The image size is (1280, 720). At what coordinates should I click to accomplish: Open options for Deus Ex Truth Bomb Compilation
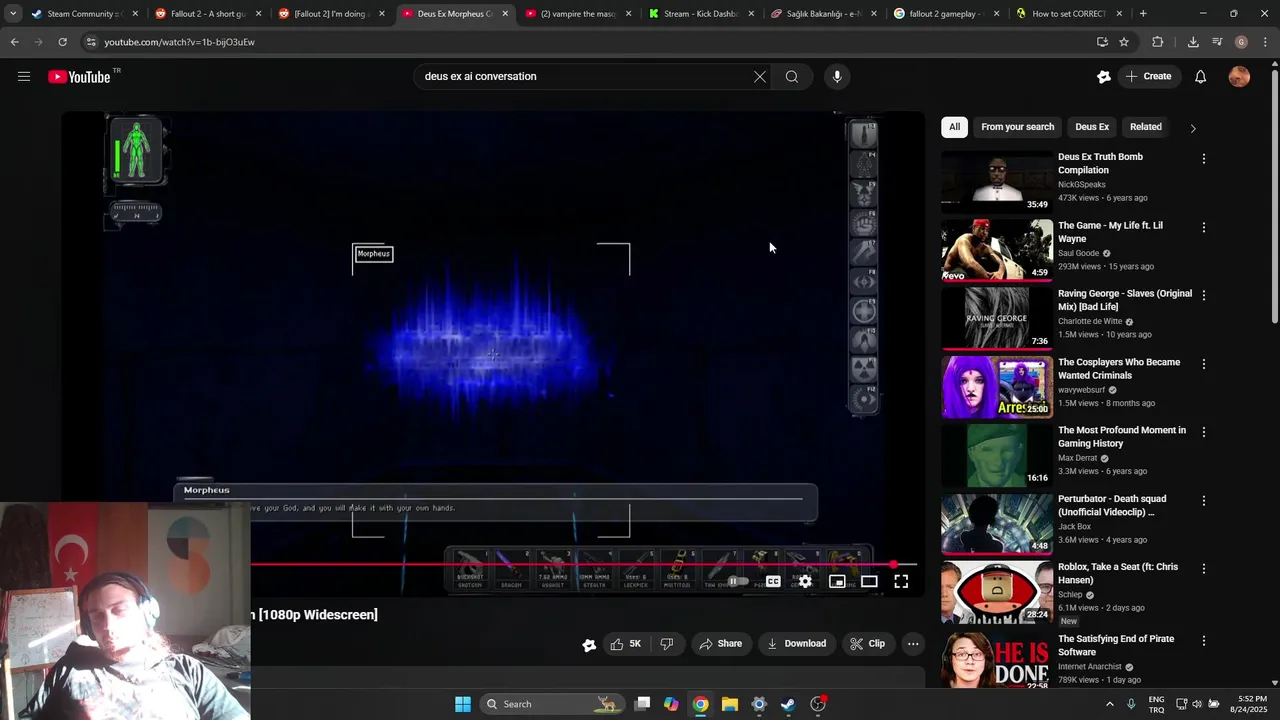(x=1204, y=159)
